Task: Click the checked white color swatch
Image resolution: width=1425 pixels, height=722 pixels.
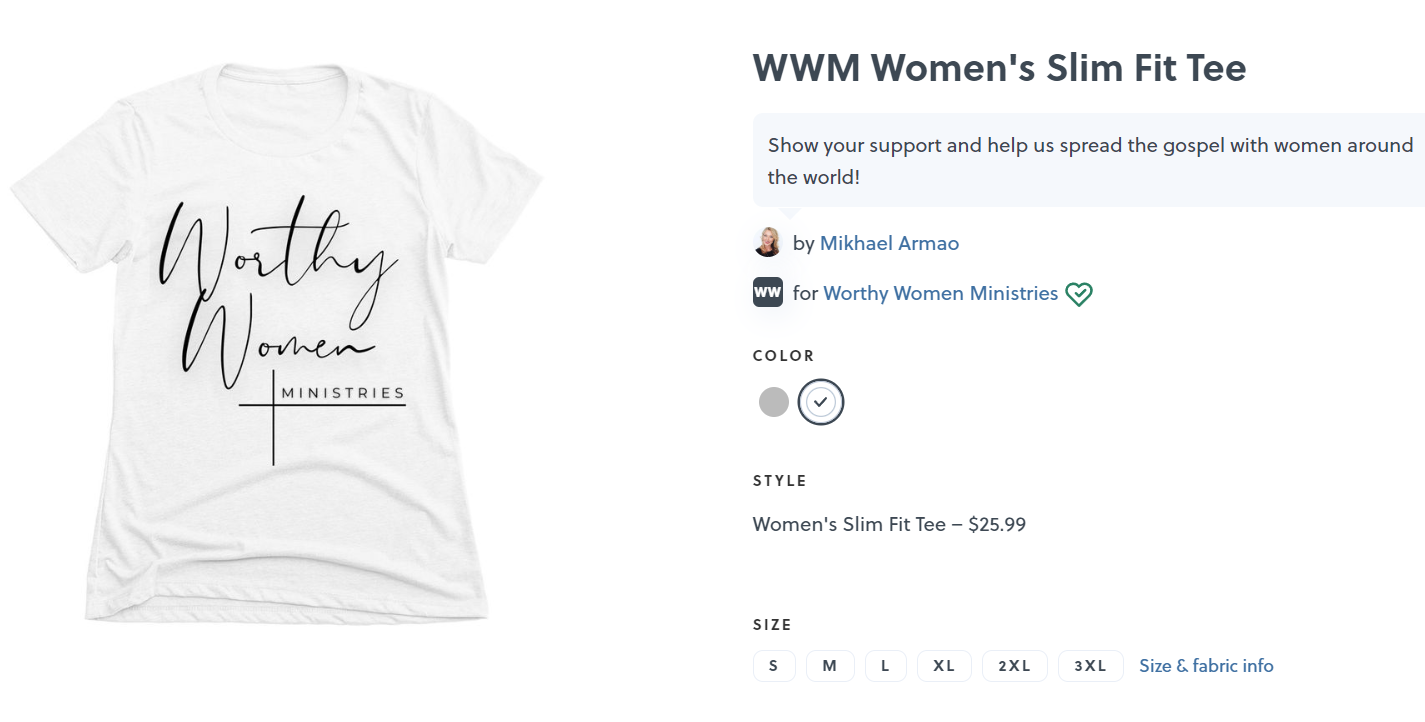Action: (x=821, y=402)
